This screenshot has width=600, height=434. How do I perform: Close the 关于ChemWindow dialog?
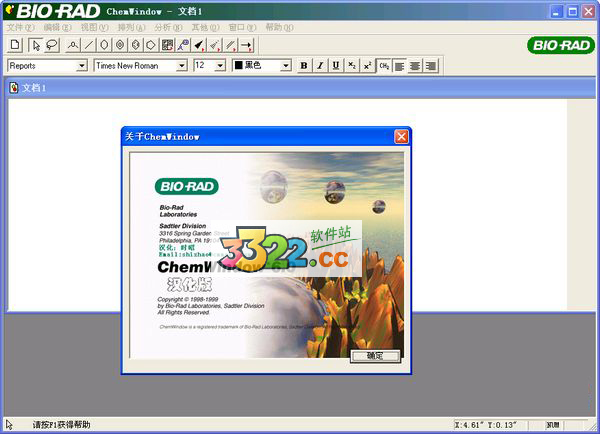coord(401,137)
